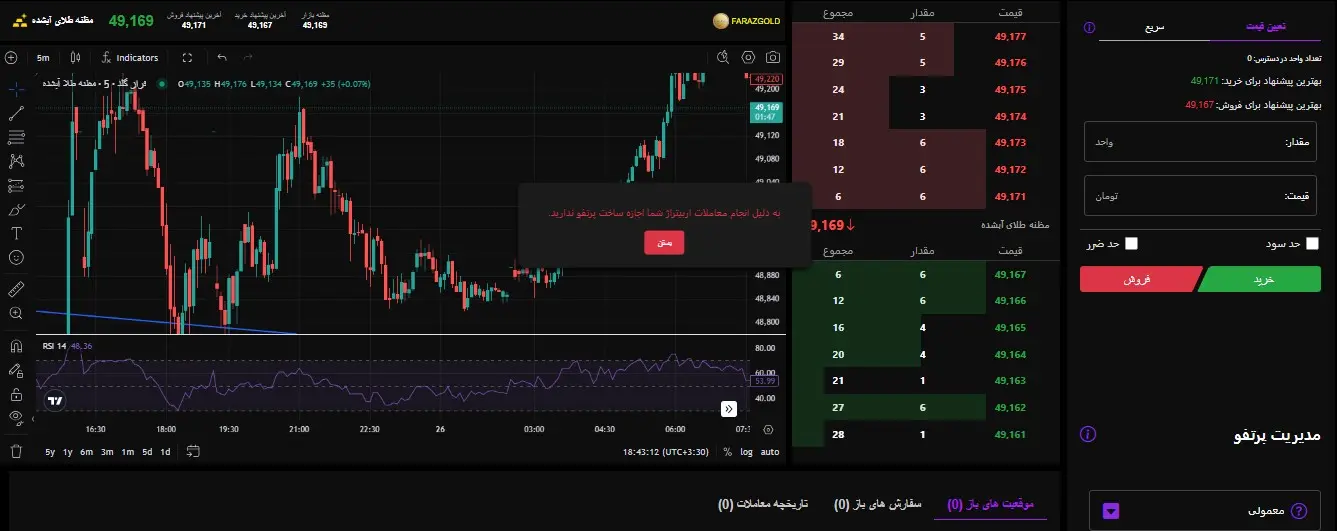Screen dimensions: 1337x531
Task: Select the 1d time range
Action: 166,452
